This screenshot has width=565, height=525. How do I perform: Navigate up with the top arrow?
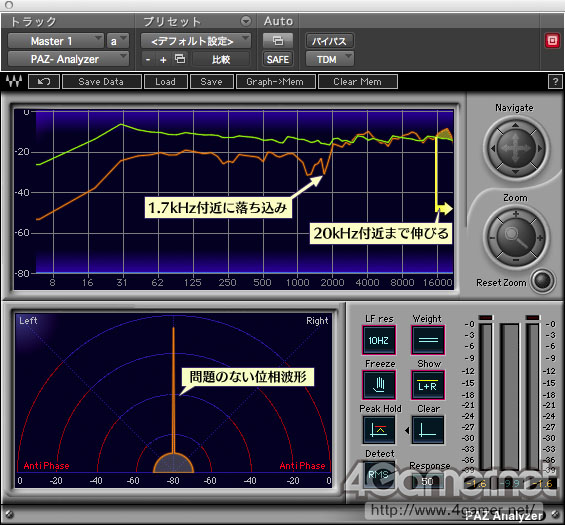[516, 125]
